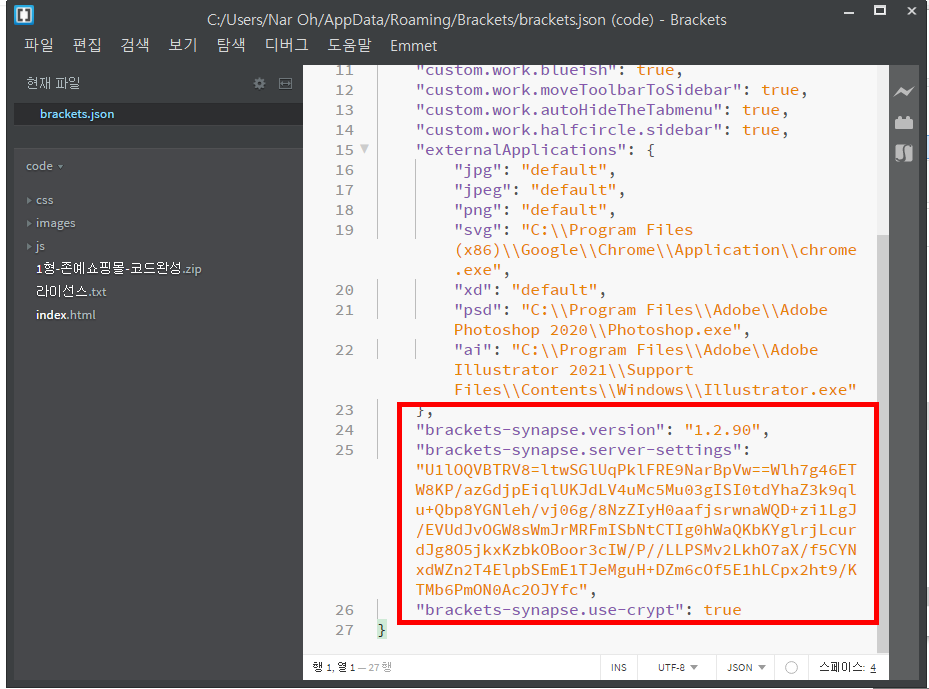This screenshot has height=689, width=929.
Task: Click the "psd" key on line 21
Action: pyautogui.click(x=478, y=310)
